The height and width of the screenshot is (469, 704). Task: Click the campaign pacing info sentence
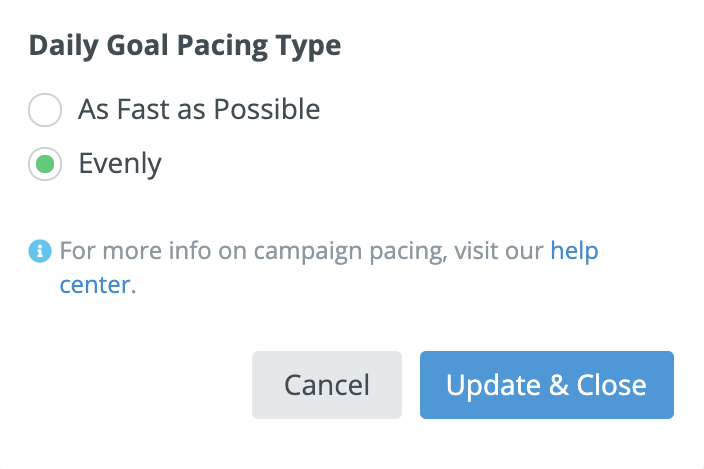click(x=300, y=250)
